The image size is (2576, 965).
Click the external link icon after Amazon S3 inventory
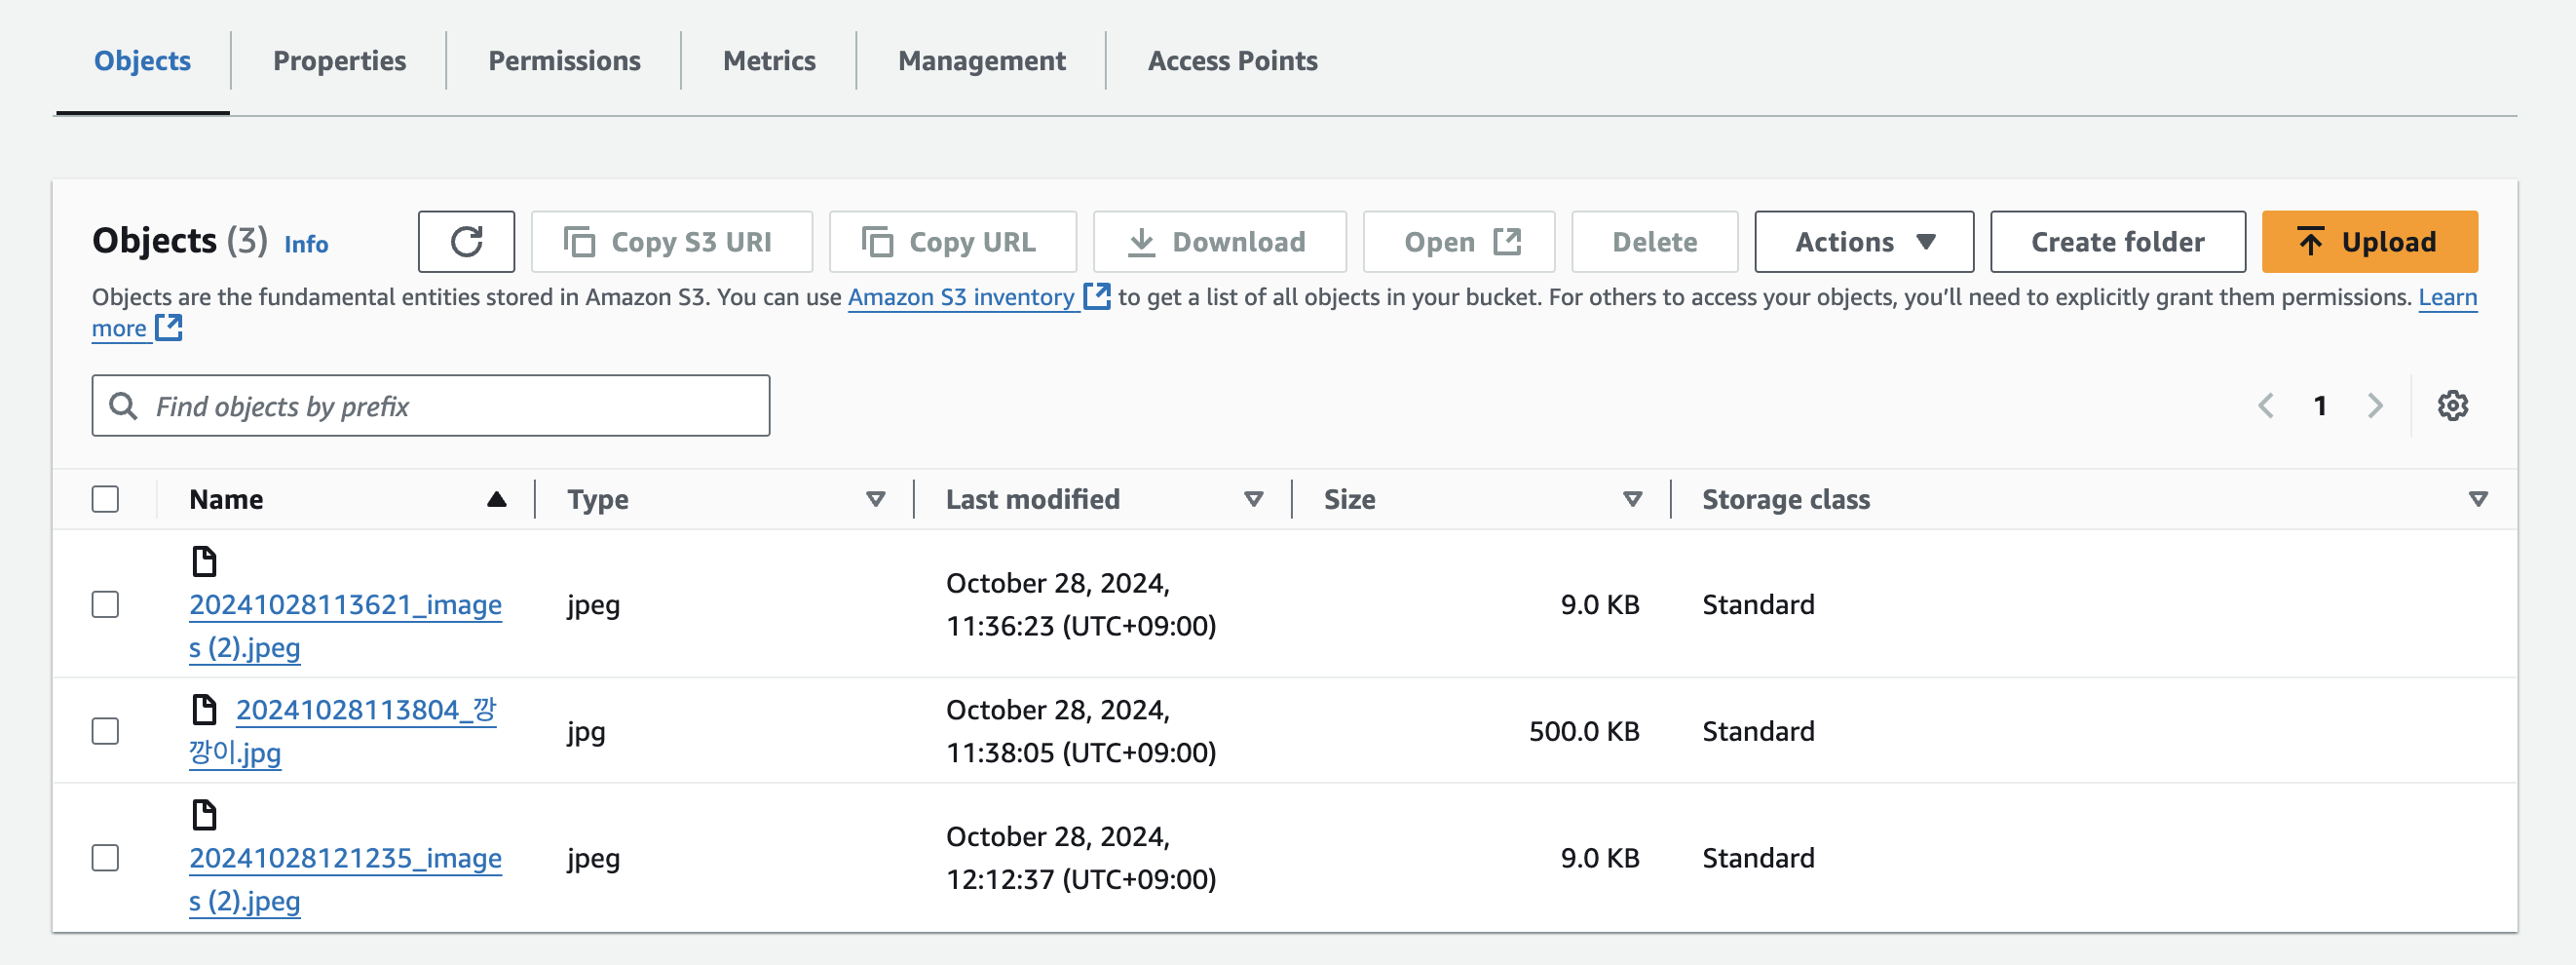[x=1097, y=297]
